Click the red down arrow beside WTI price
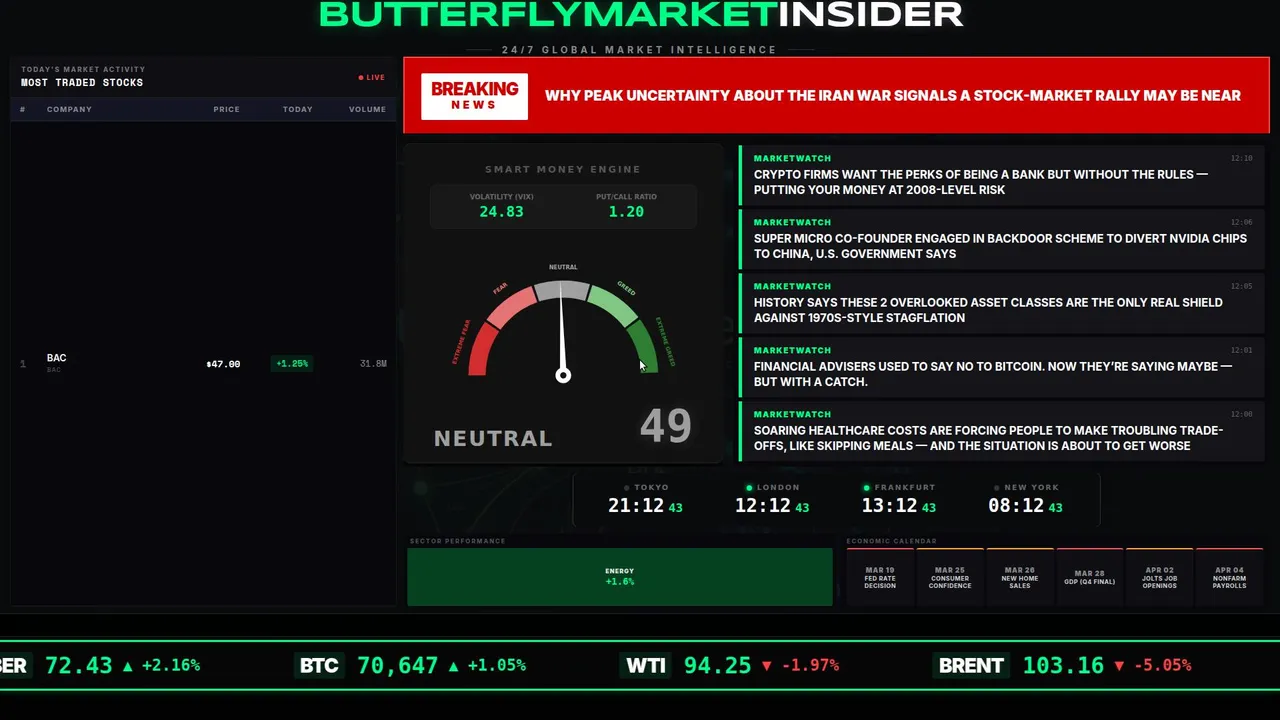 click(x=767, y=665)
